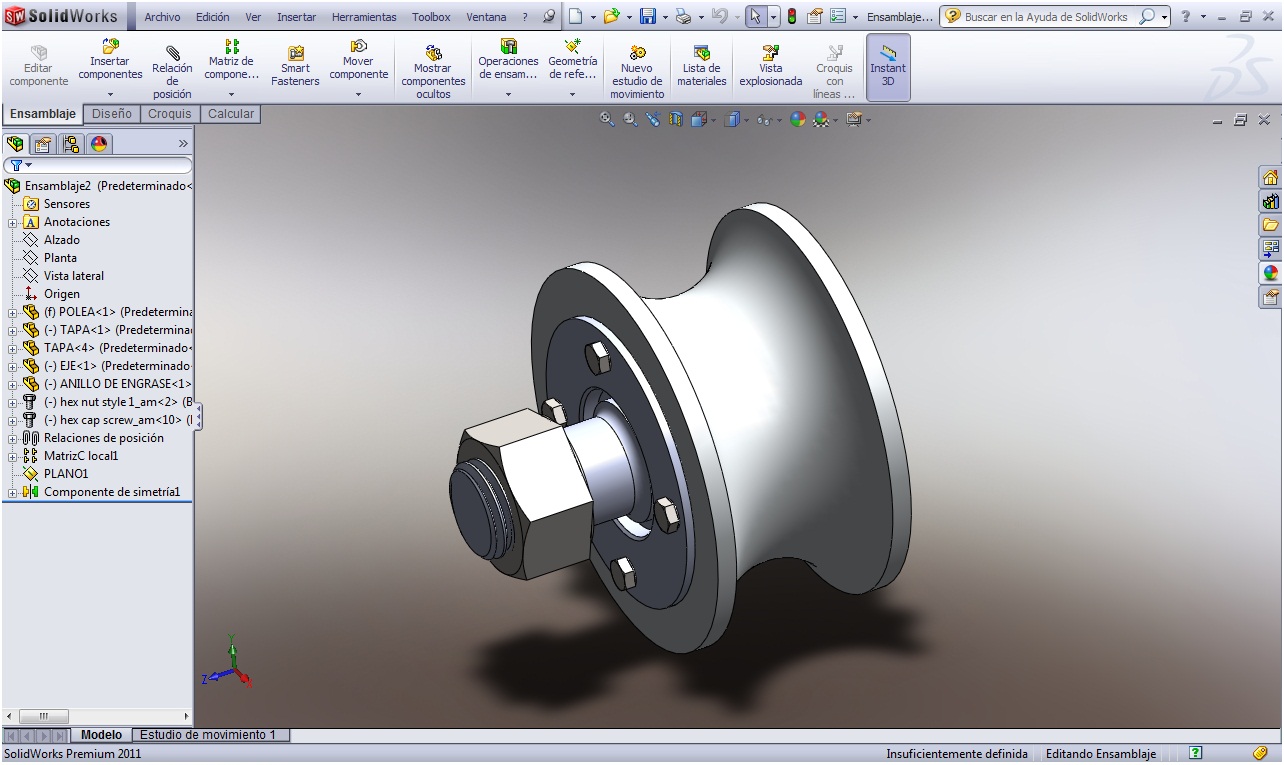
Task: Click the Select arrow cursor tool
Action: click(x=756, y=16)
